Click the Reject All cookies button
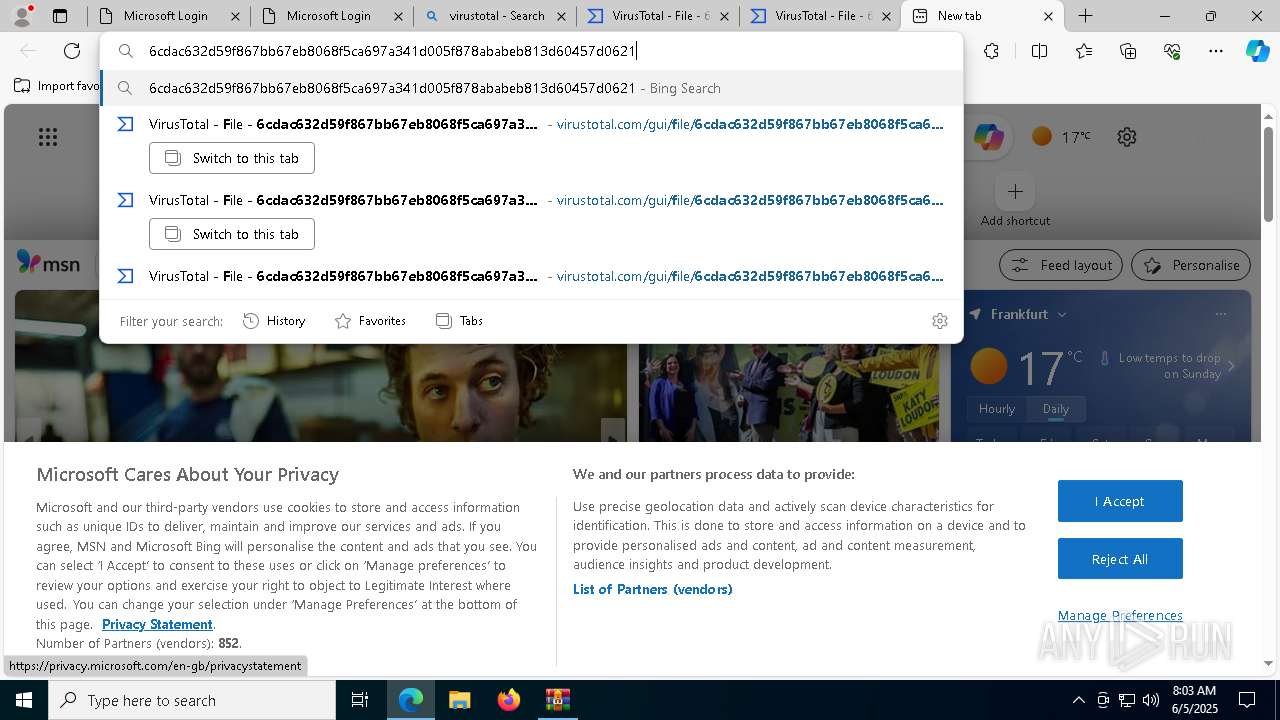This screenshot has height=720, width=1280. point(1120,559)
